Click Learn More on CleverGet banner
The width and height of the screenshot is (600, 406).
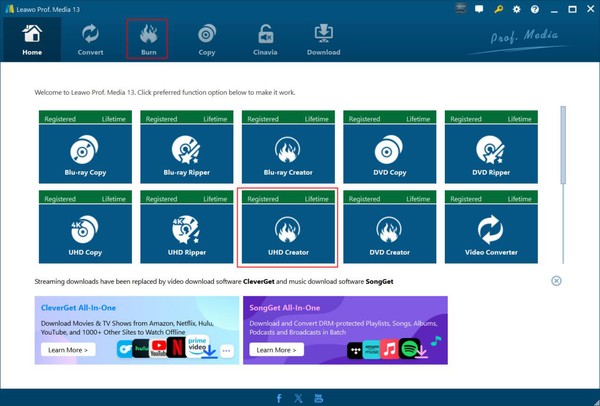point(68,350)
